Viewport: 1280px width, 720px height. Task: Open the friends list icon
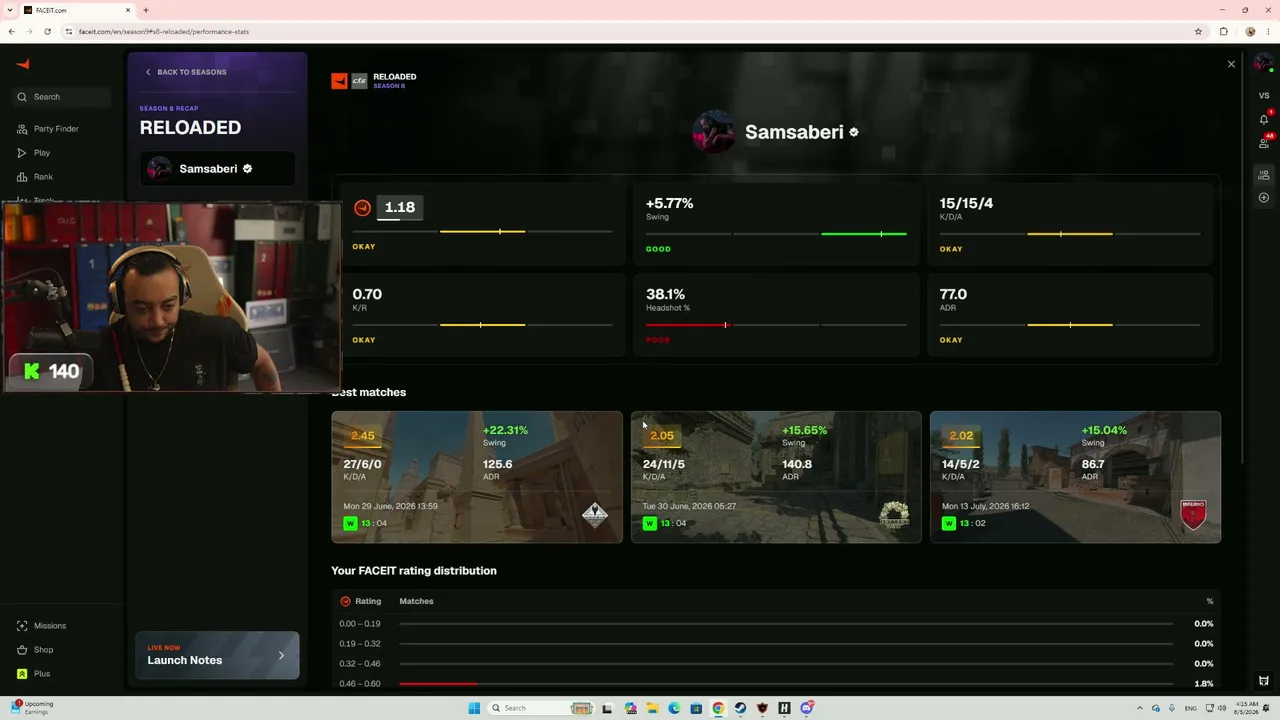click(1264, 143)
